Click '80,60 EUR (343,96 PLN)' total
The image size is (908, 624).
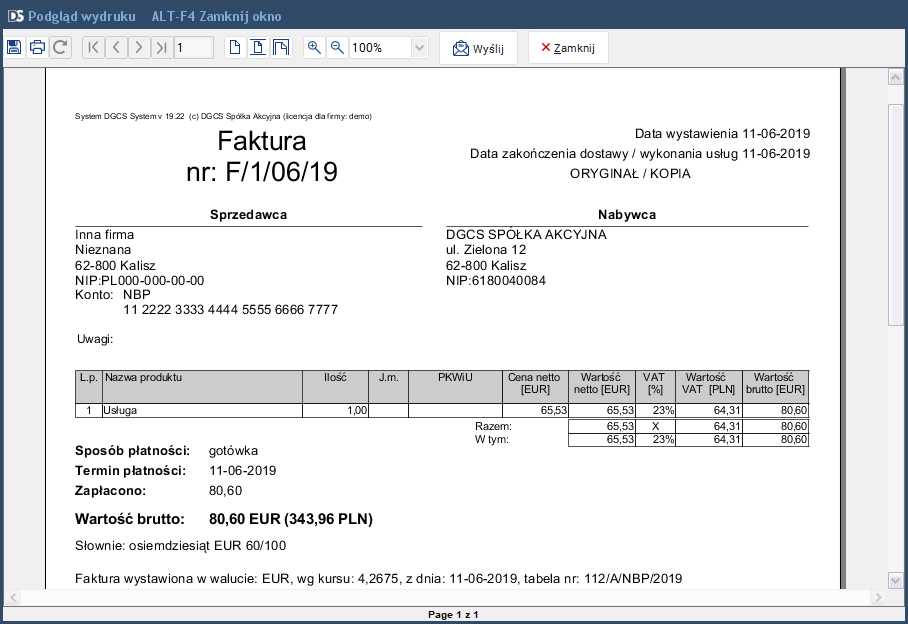(291, 519)
